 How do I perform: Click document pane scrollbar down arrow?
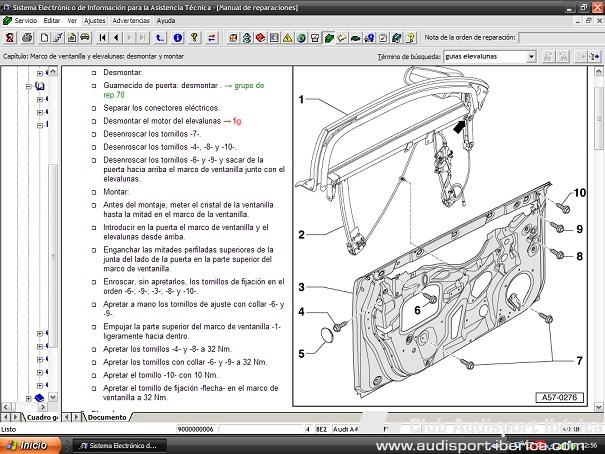pos(598,407)
